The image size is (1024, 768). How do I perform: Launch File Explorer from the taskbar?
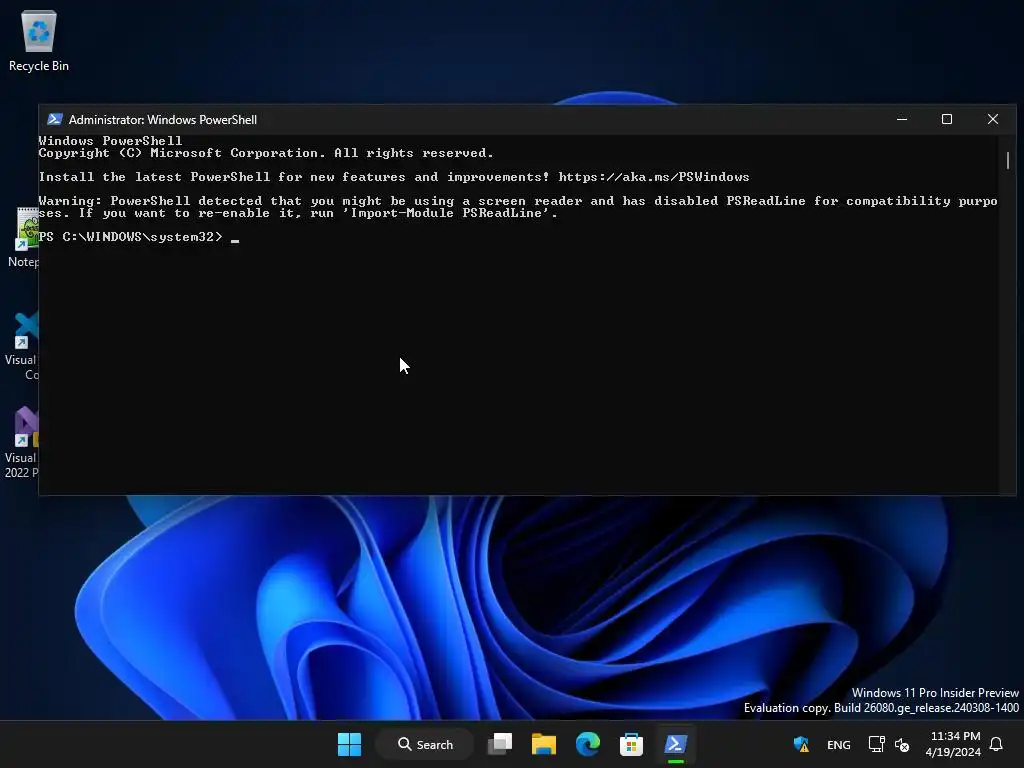point(544,744)
